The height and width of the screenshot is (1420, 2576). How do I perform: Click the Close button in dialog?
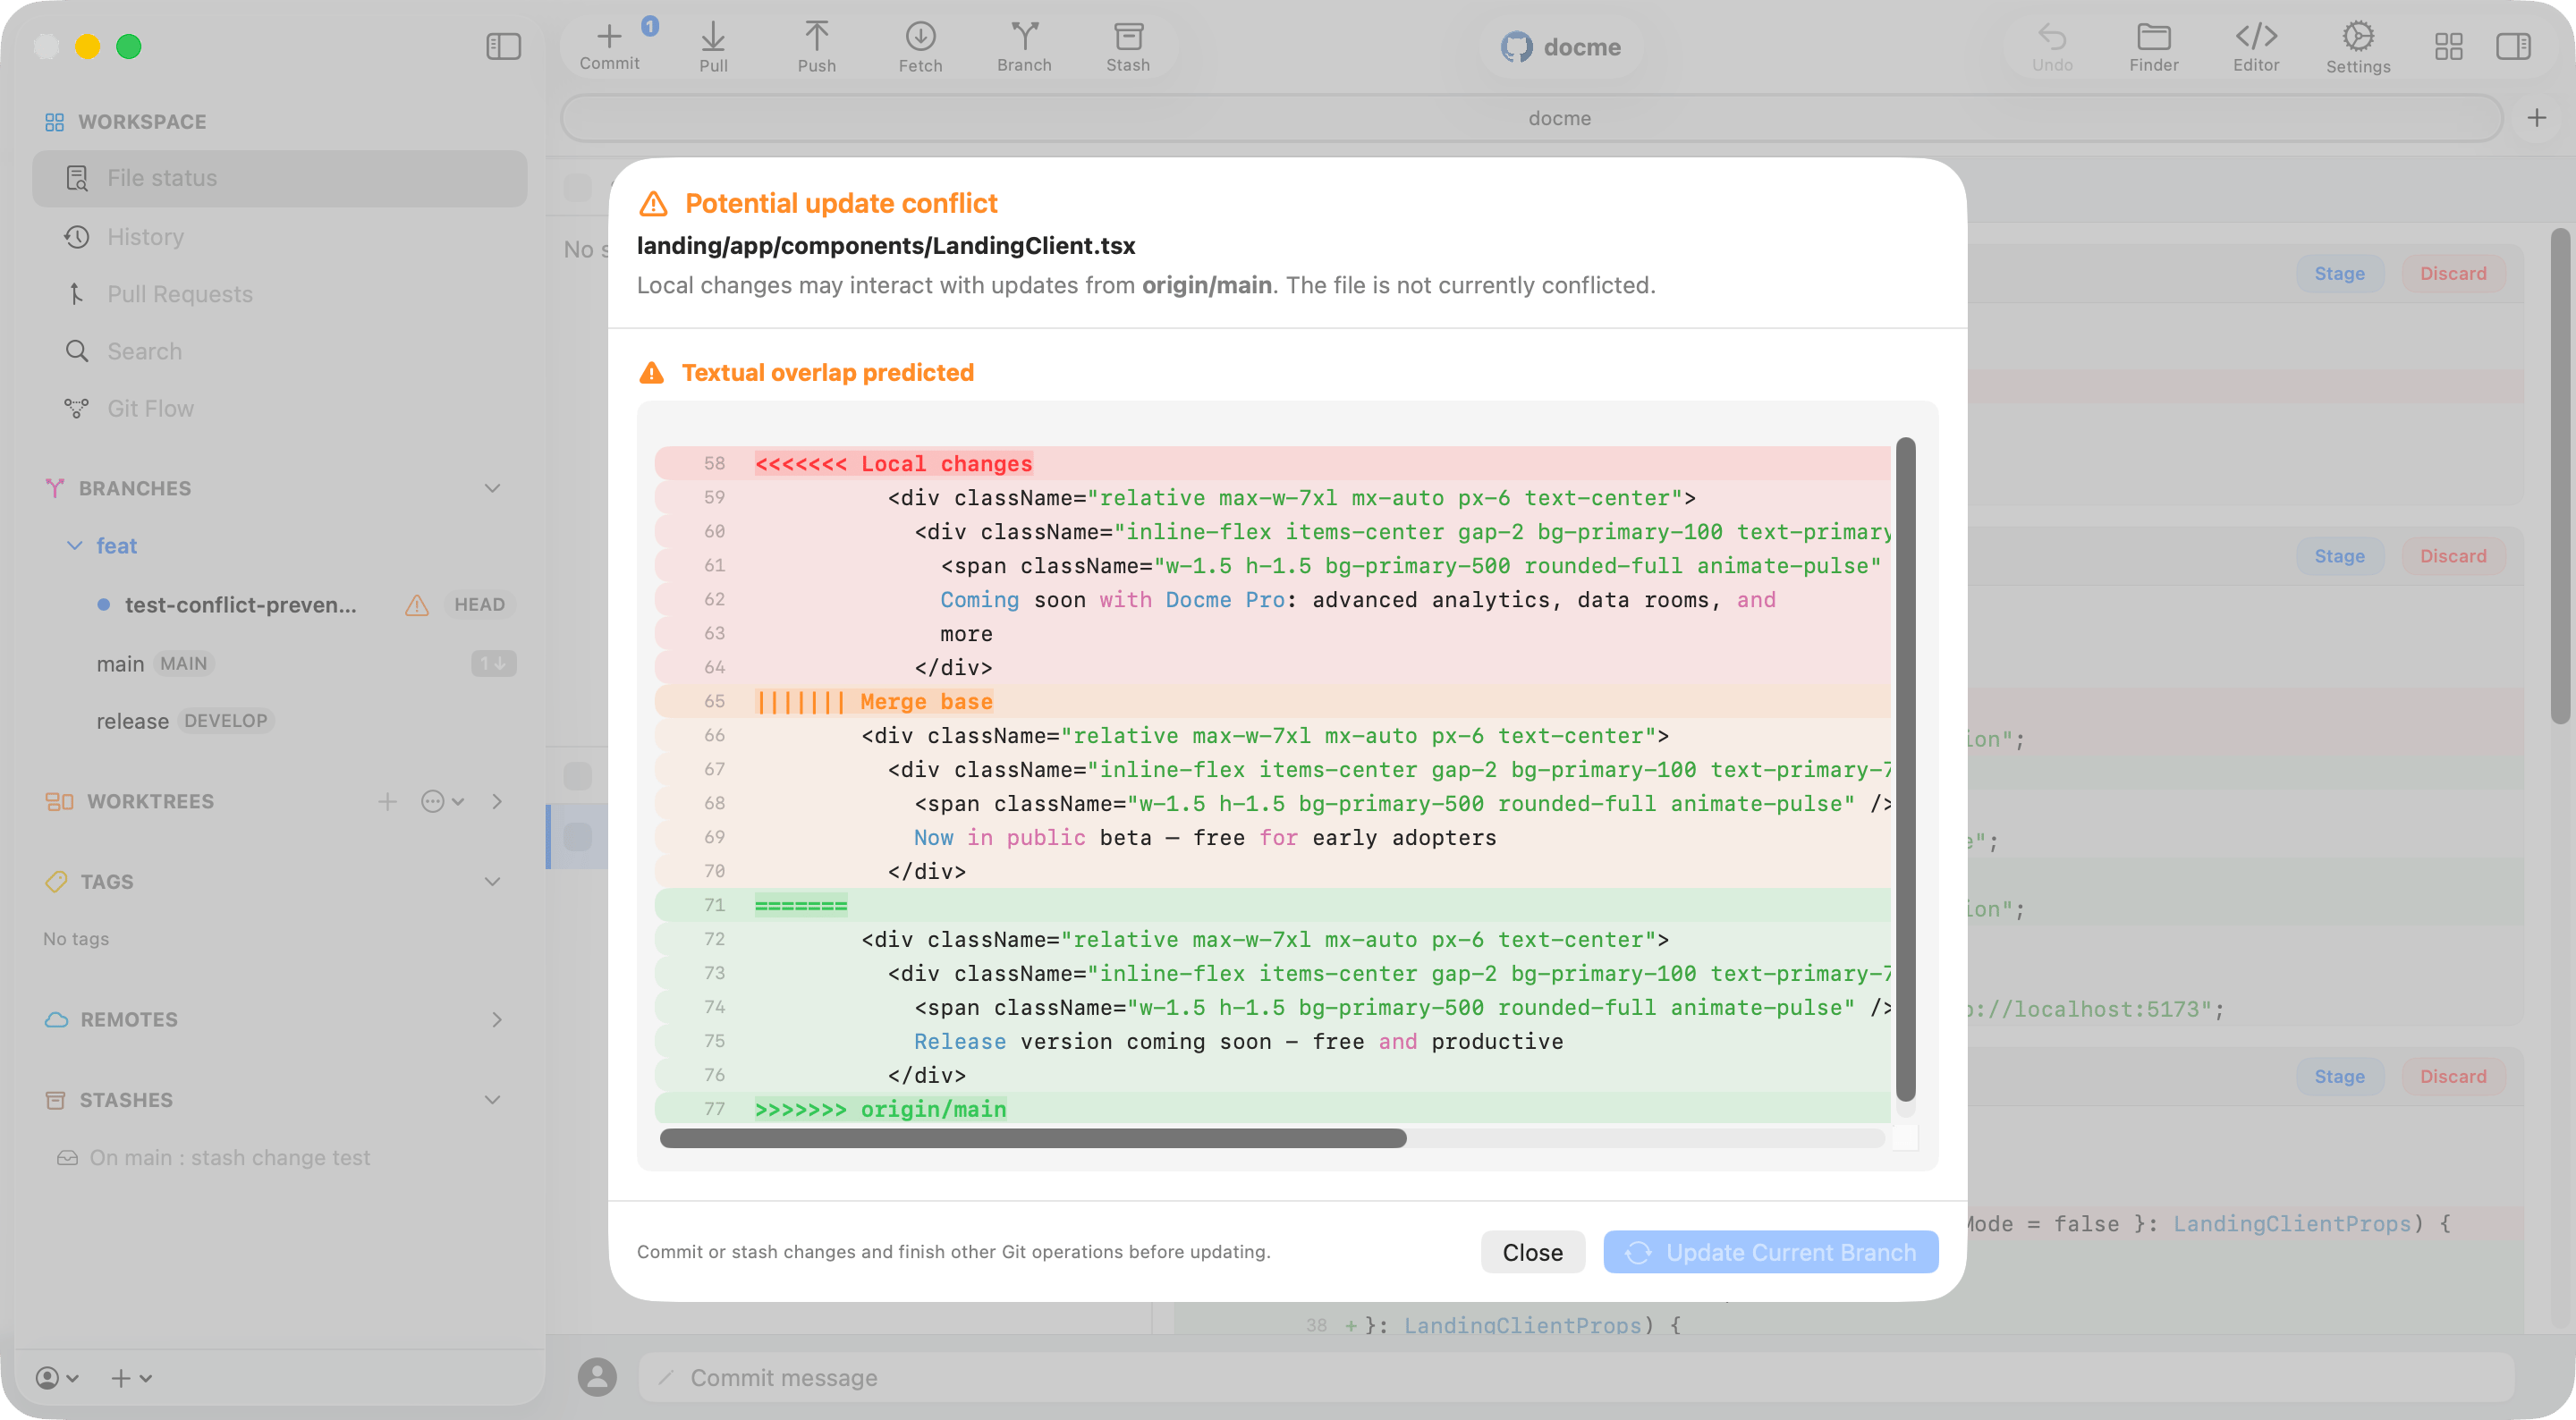[1532, 1252]
